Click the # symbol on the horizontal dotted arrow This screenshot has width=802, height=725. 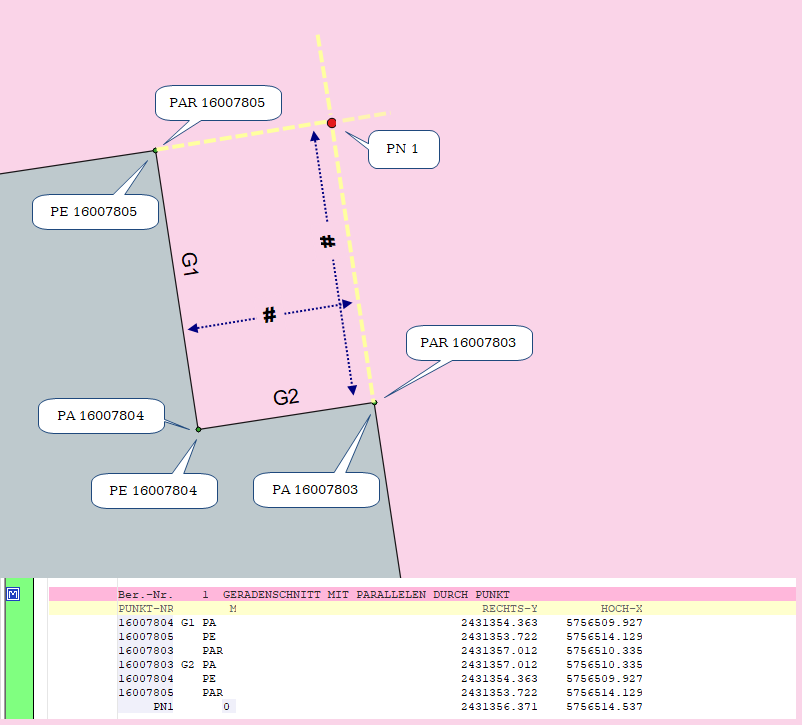[x=269, y=315]
